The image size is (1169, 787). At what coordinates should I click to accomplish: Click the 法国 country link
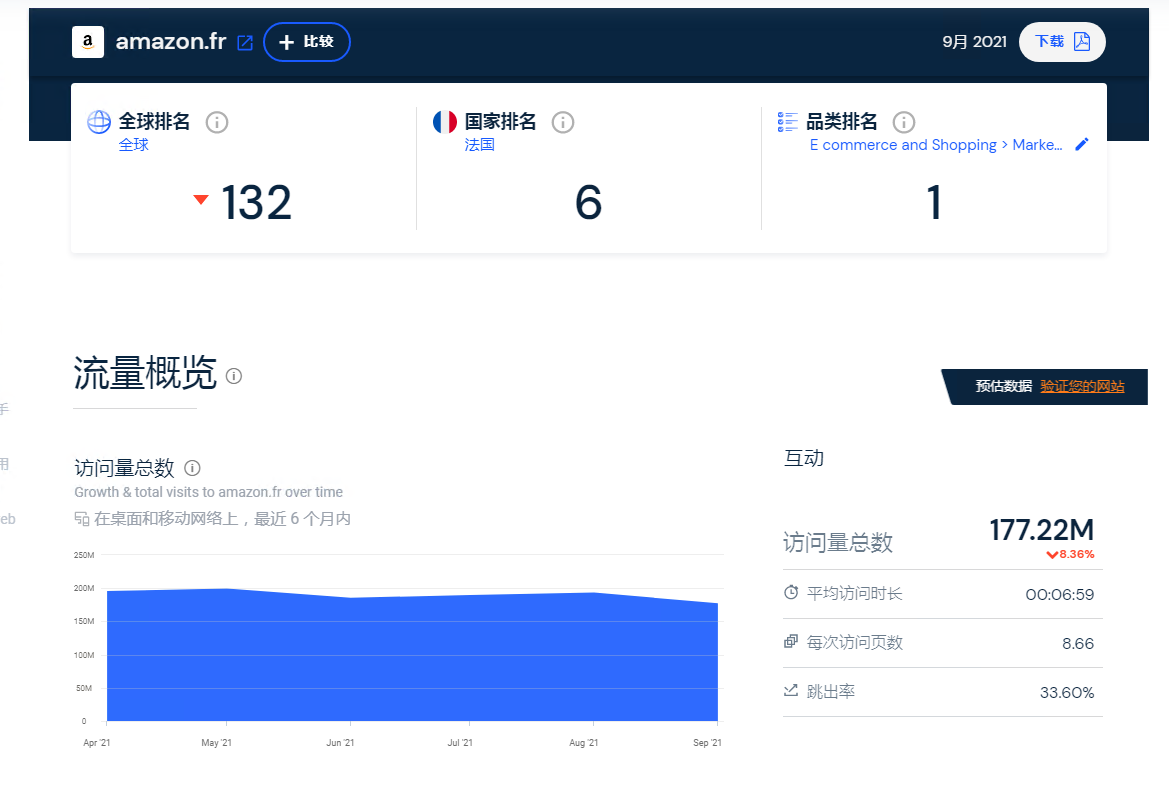(x=479, y=145)
